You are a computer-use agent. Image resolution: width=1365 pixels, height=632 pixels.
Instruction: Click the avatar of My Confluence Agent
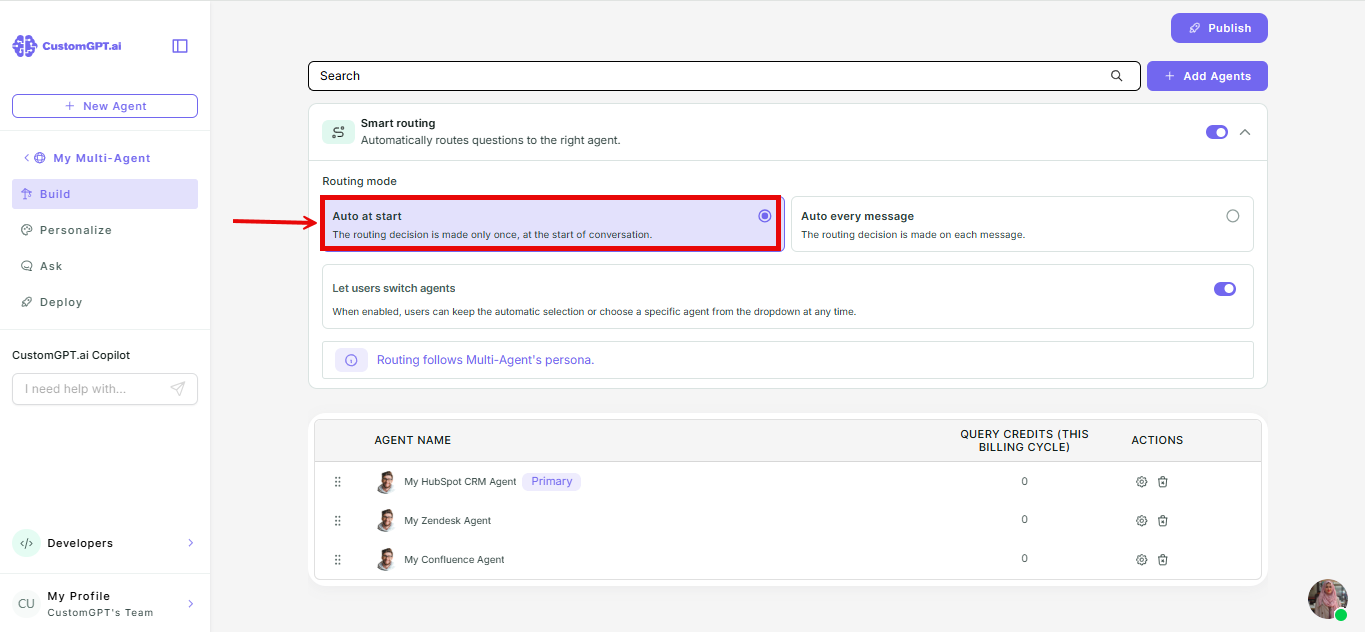point(386,560)
